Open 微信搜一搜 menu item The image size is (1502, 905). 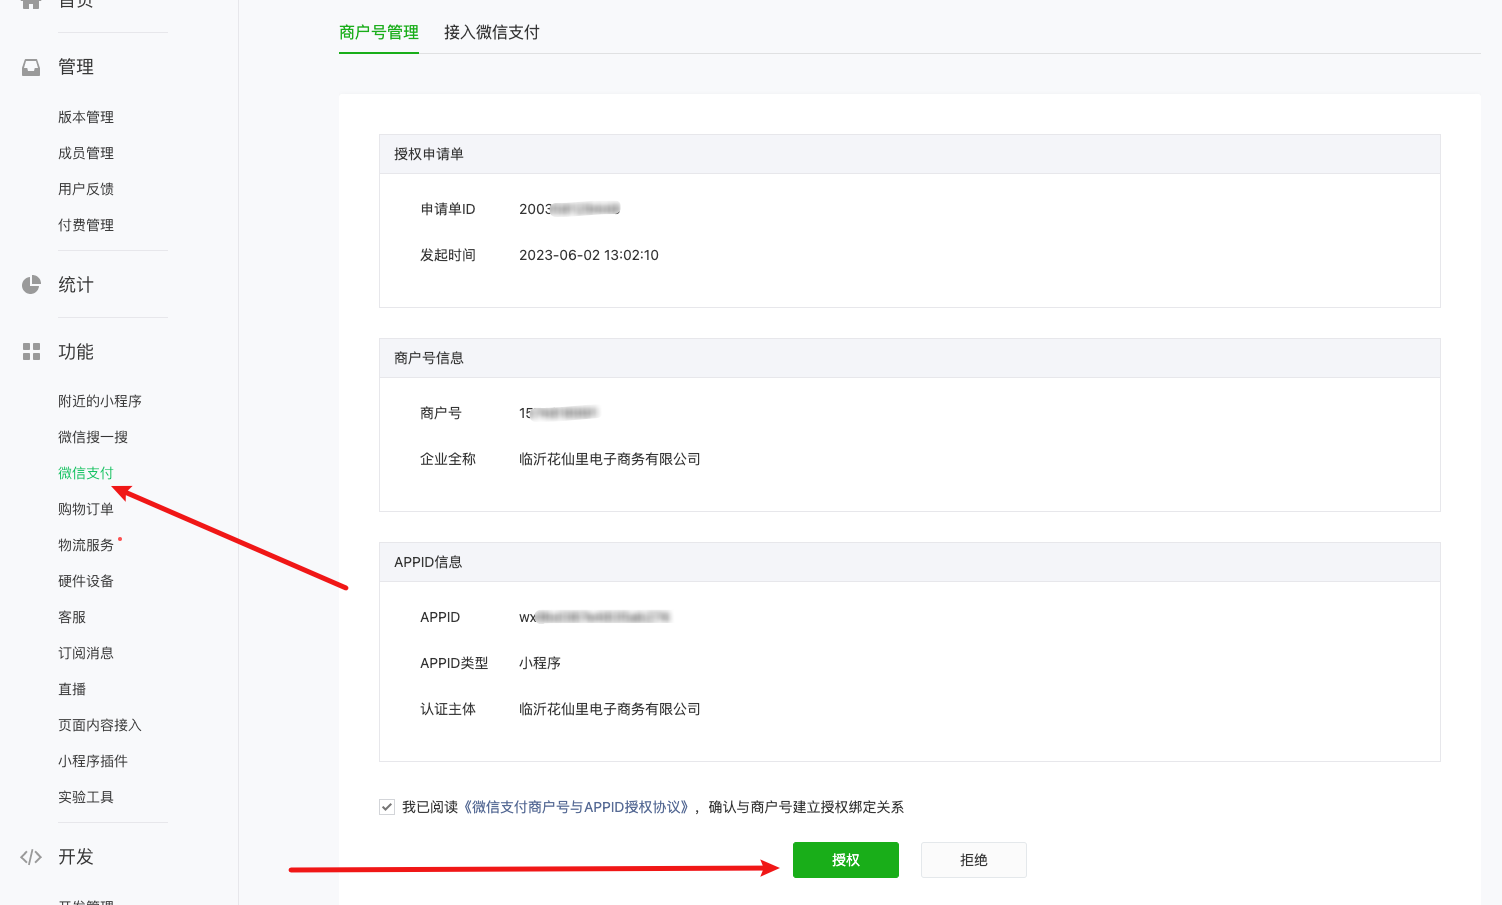(93, 437)
